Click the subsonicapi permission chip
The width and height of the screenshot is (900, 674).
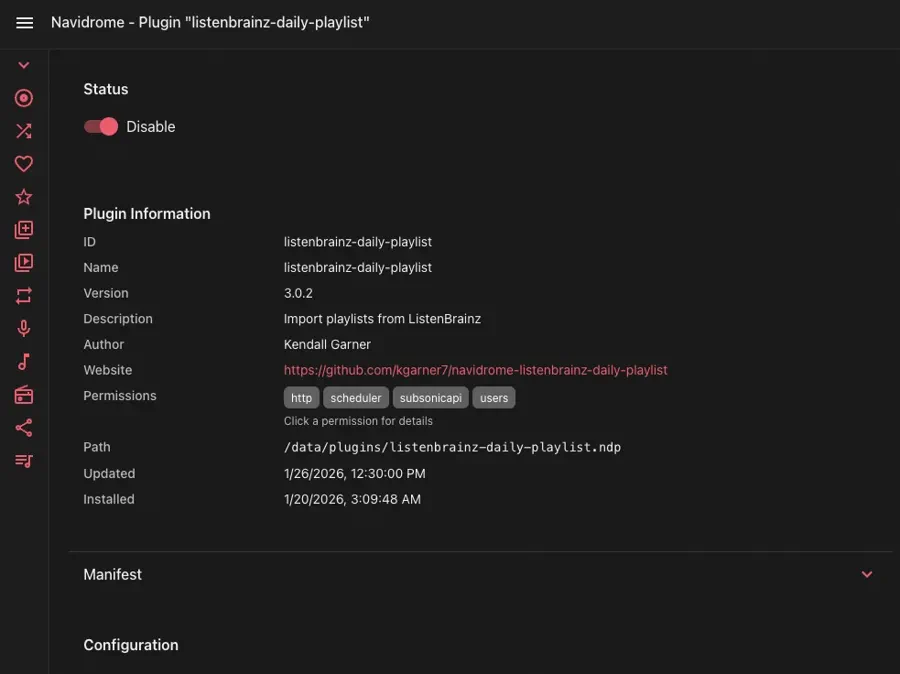point(430,398)
